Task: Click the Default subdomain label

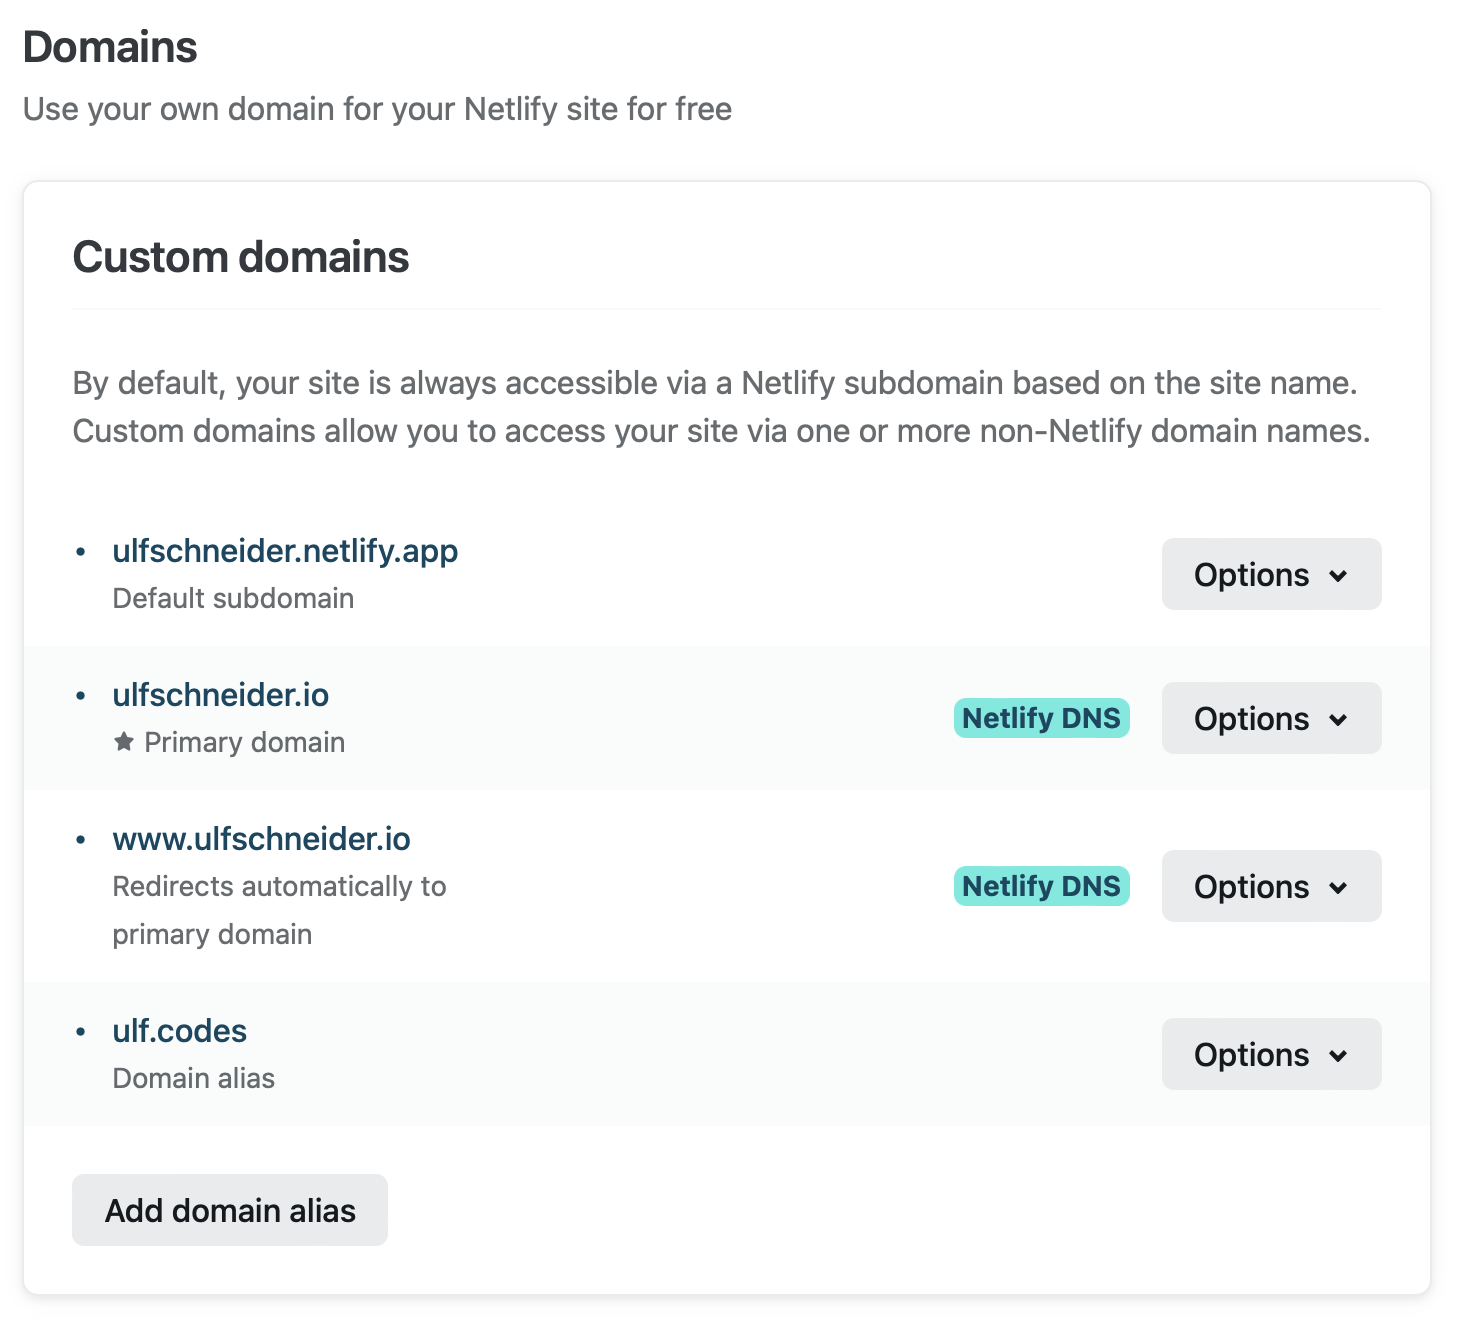Action: [x=233, y=598]
